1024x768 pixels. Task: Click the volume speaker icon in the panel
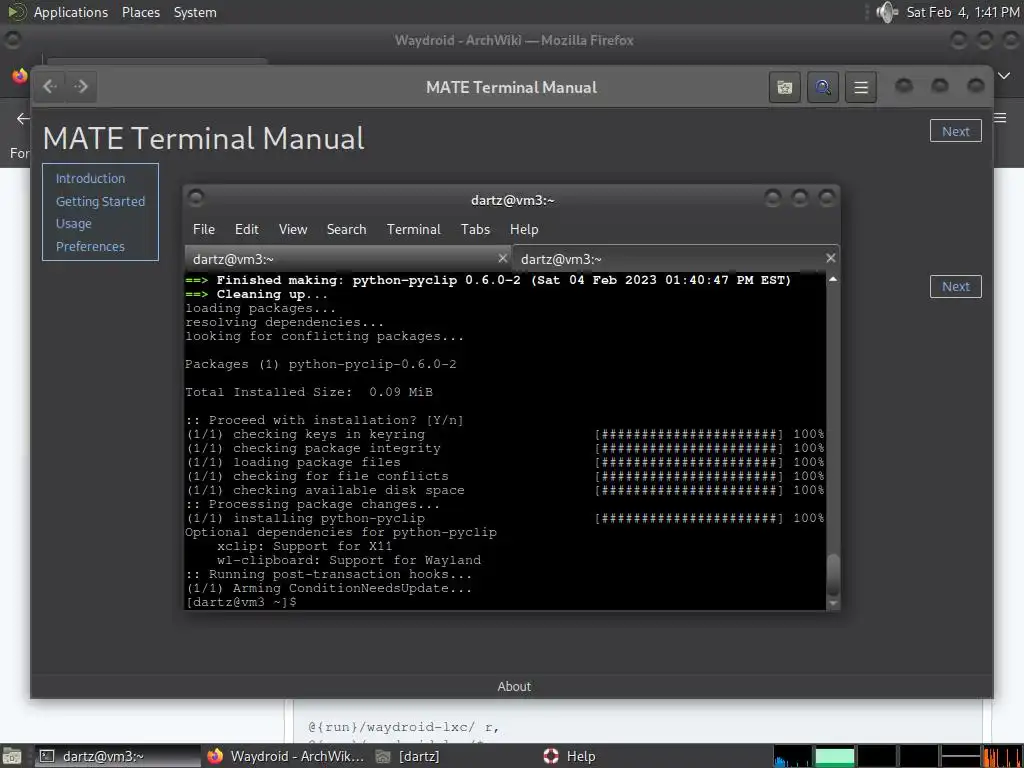[x=886, y=12]
